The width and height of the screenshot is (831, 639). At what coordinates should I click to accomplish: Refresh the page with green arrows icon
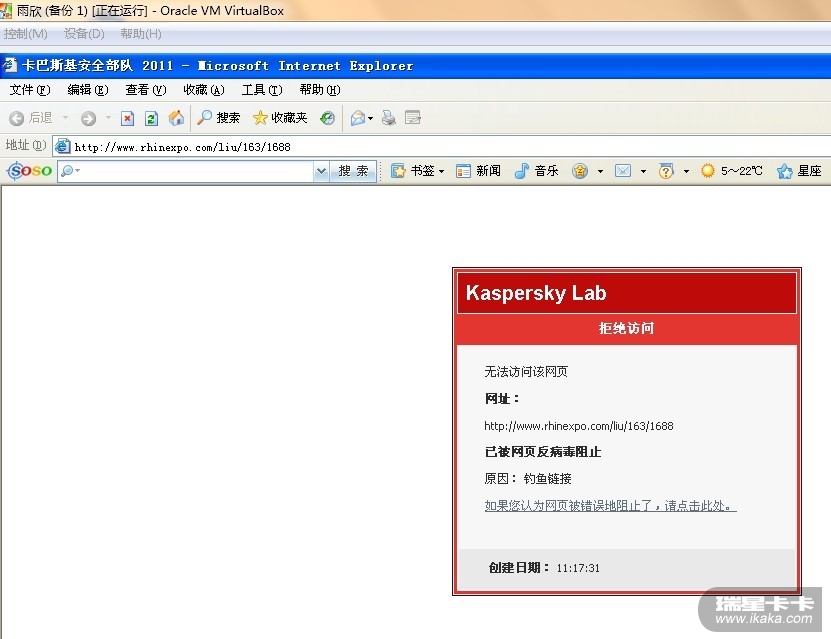pos(152,118)
